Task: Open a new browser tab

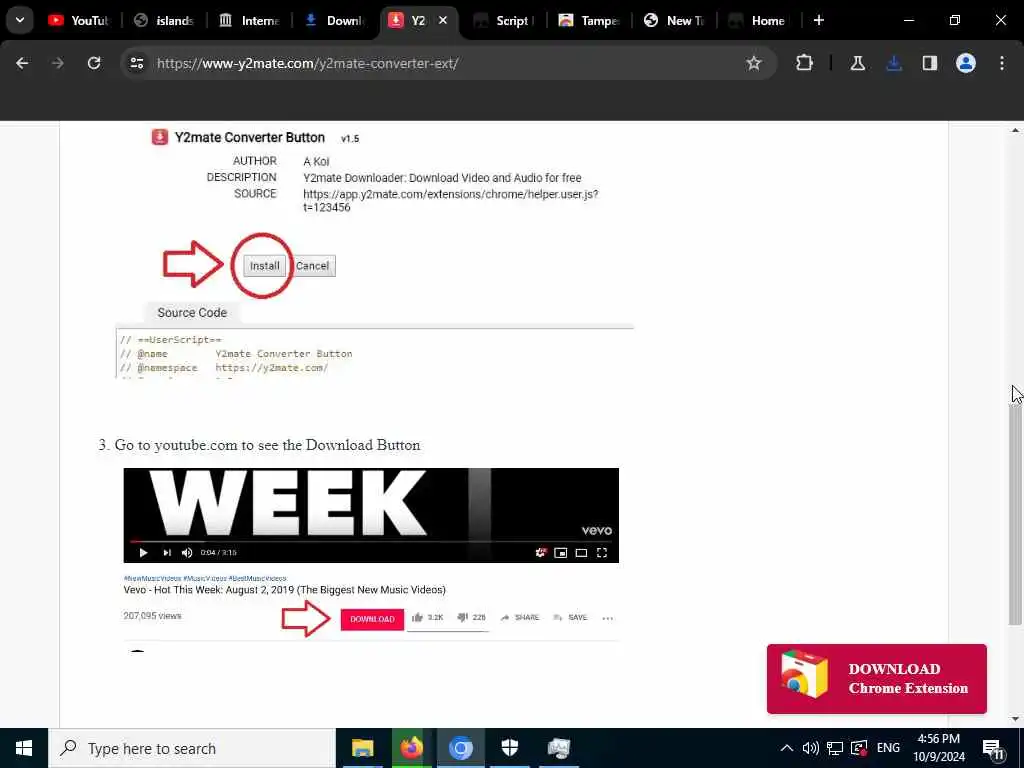Action: [819, 20]
